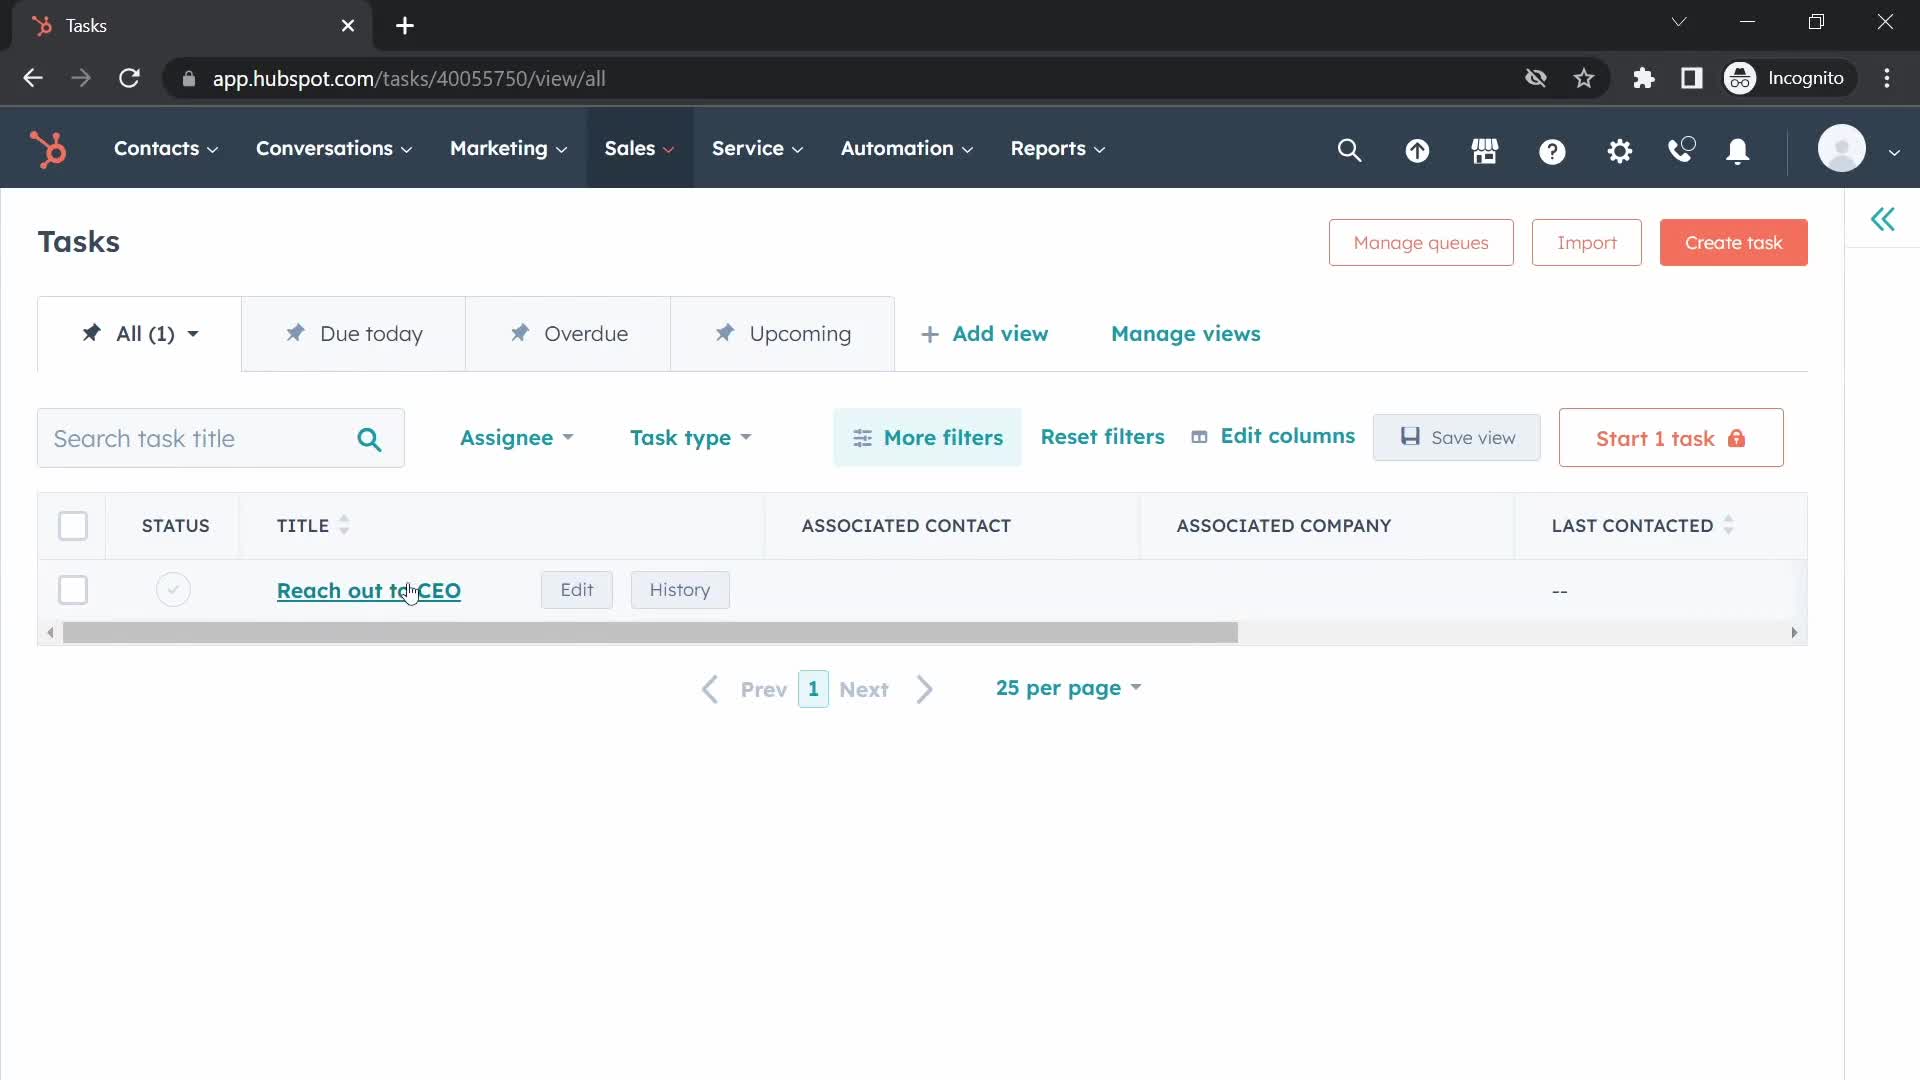1920x1080 pixels.
Task: Check the select all tasks checkbox
Action: tap(73, 525)
